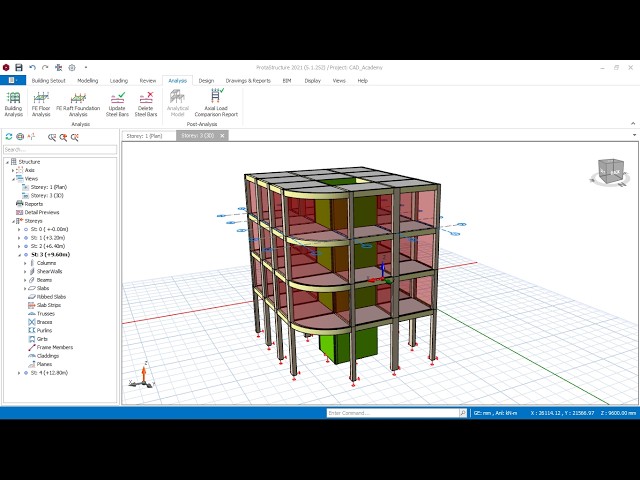Save the project with the floppy icon
Viewport: 640px width, 480px height.
pos(19,67)
